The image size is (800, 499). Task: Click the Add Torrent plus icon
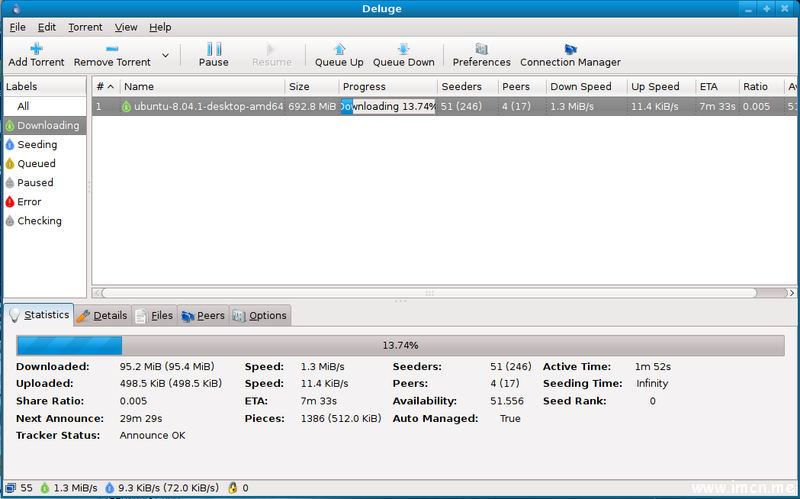pos(36,48)
